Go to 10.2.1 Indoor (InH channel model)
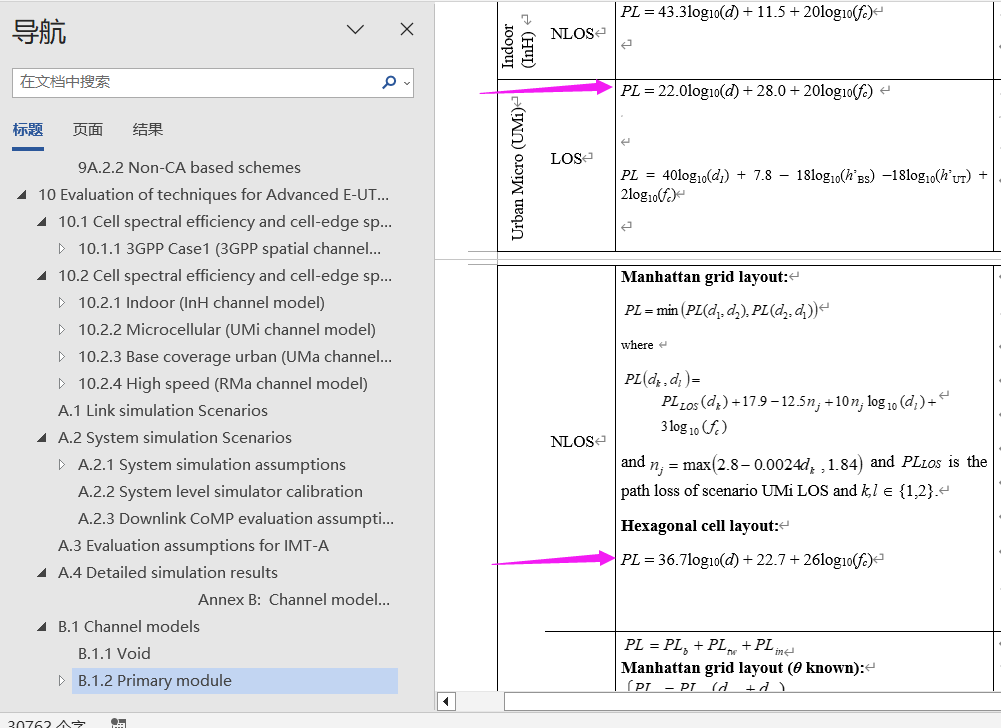This screenshot has width=1001, height=728. (x=201, y=303)
